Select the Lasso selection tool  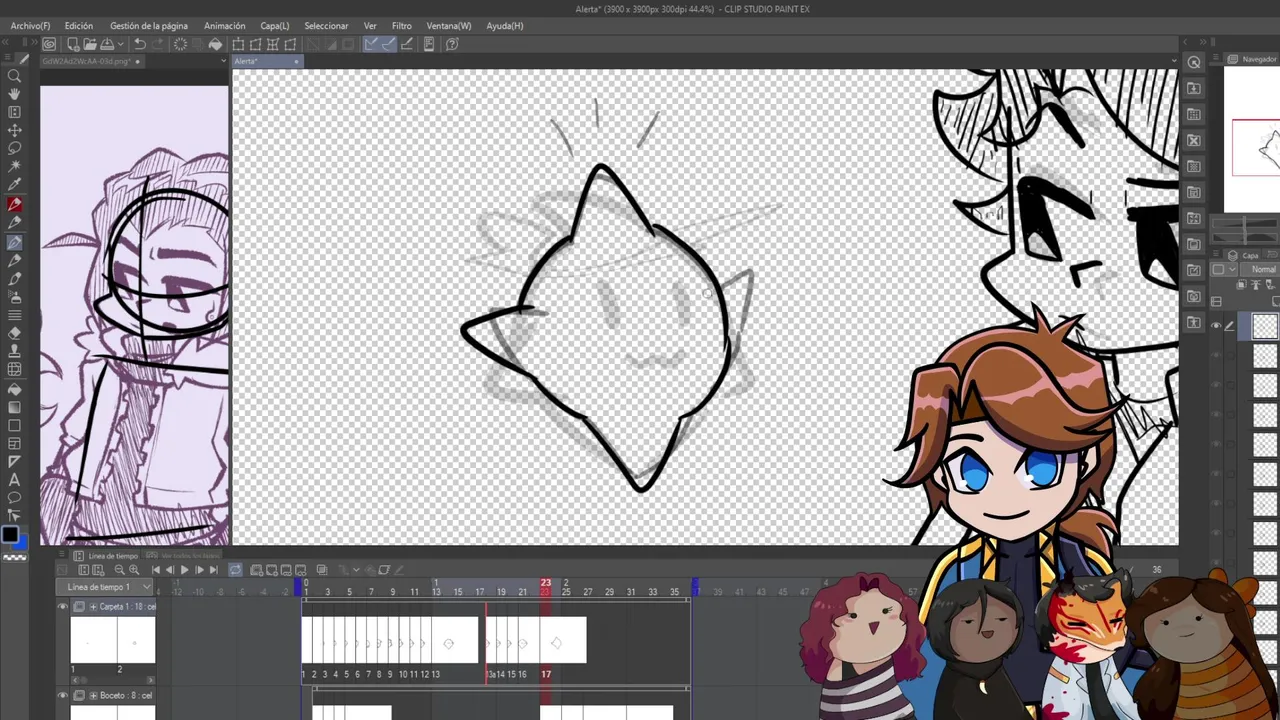(14, 148)
